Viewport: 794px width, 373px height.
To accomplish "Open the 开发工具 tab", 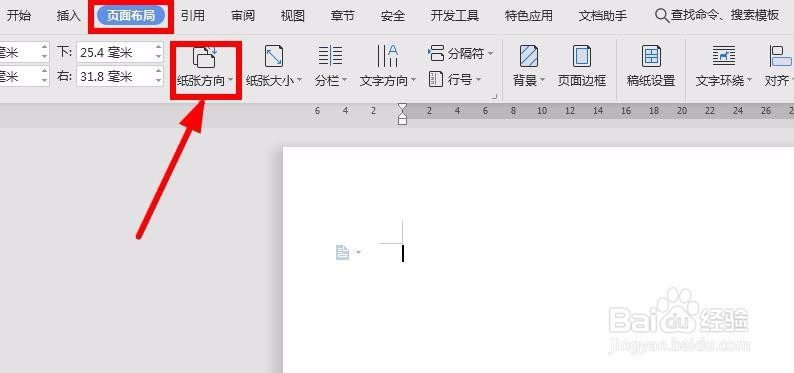I will click(455, 16).
